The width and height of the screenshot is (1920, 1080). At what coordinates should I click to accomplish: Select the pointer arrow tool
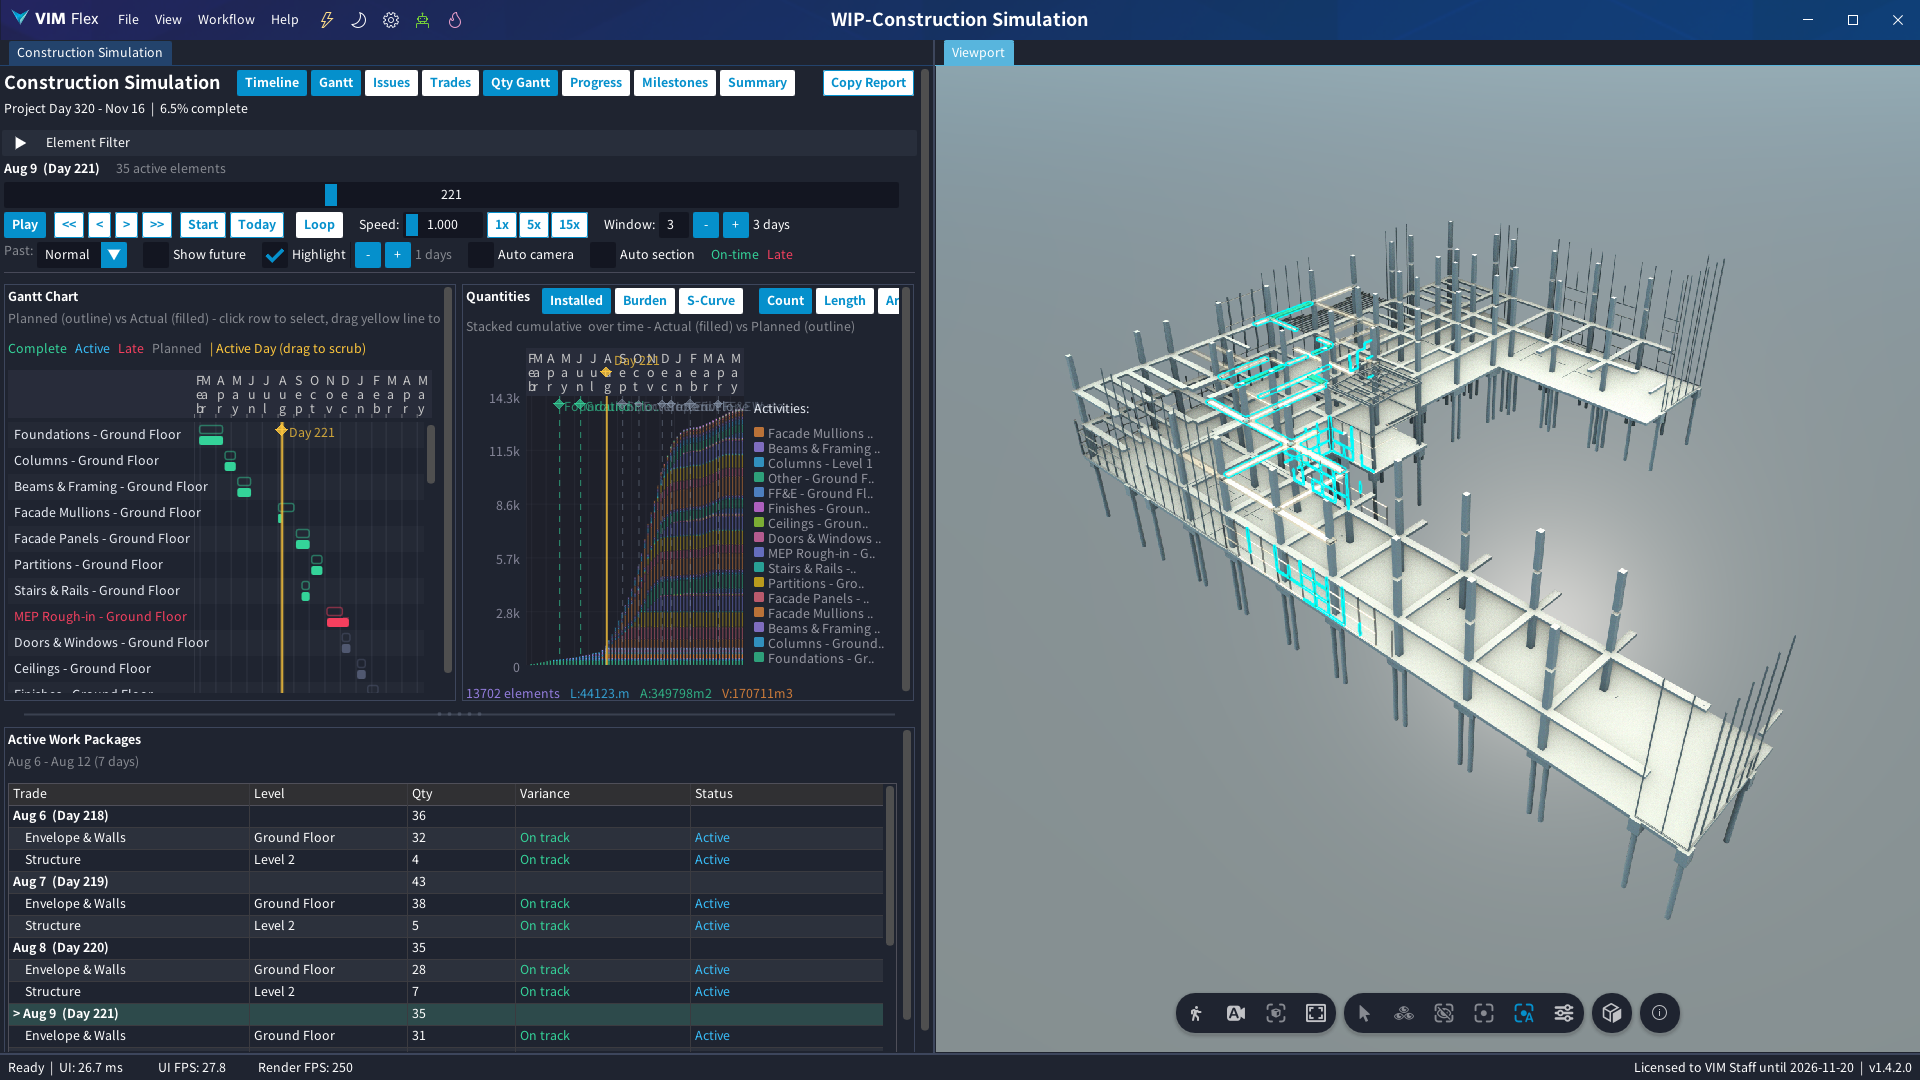pyautogui.click(x=1364, y=1013)
